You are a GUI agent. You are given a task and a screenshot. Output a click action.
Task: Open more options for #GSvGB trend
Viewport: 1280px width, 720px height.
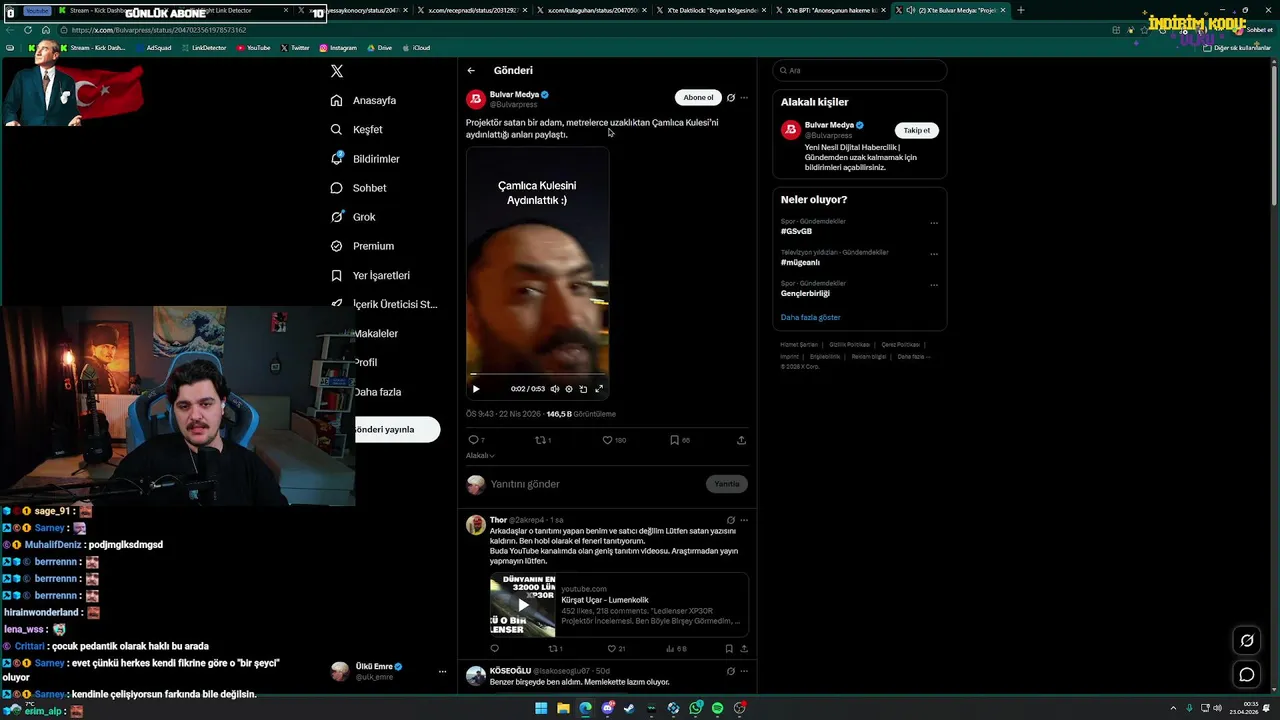(x=934, y=224)
